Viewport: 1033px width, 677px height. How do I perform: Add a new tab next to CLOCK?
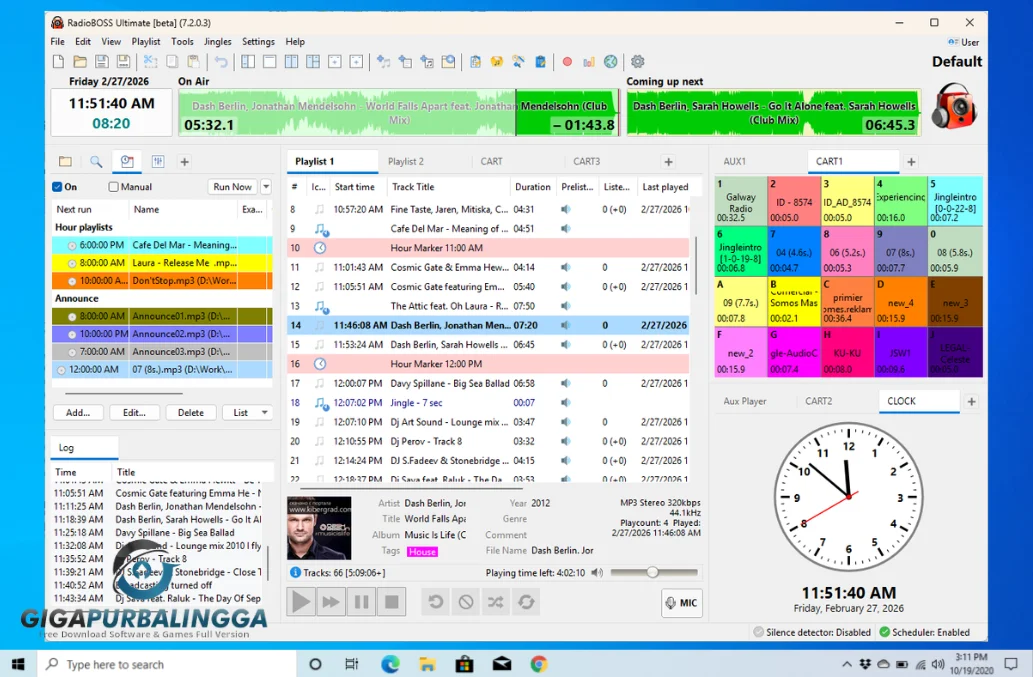pos(971,401)
